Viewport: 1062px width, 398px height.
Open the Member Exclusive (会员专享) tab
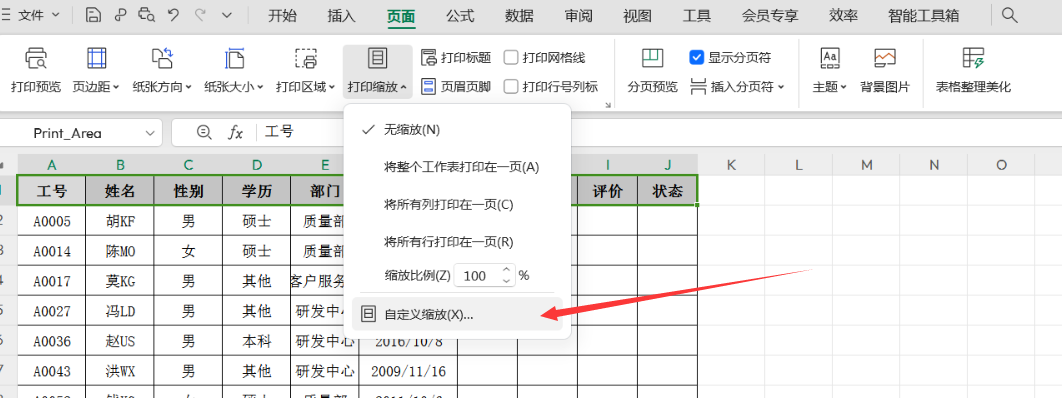[x=770, y=16]
